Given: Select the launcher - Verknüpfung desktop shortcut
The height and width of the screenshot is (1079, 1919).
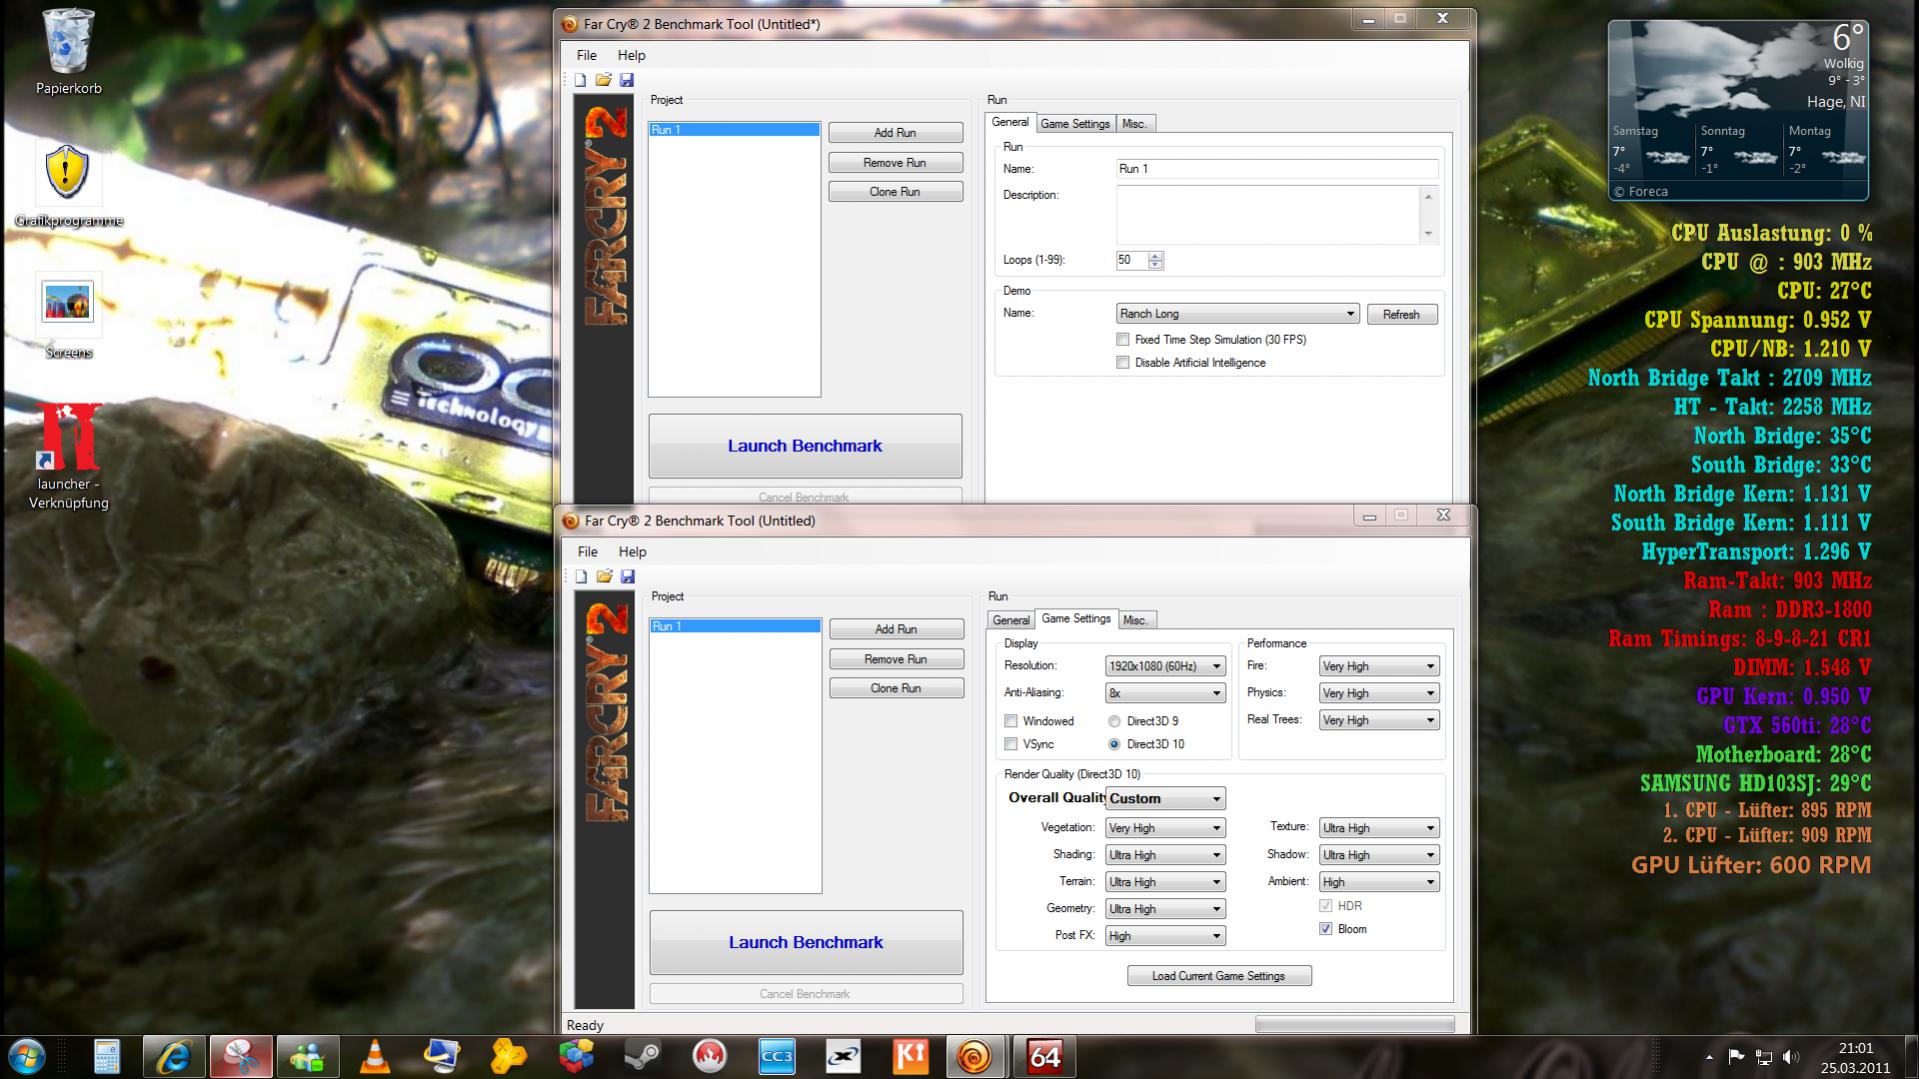Looking at the screenshot, I should [69, 457].
